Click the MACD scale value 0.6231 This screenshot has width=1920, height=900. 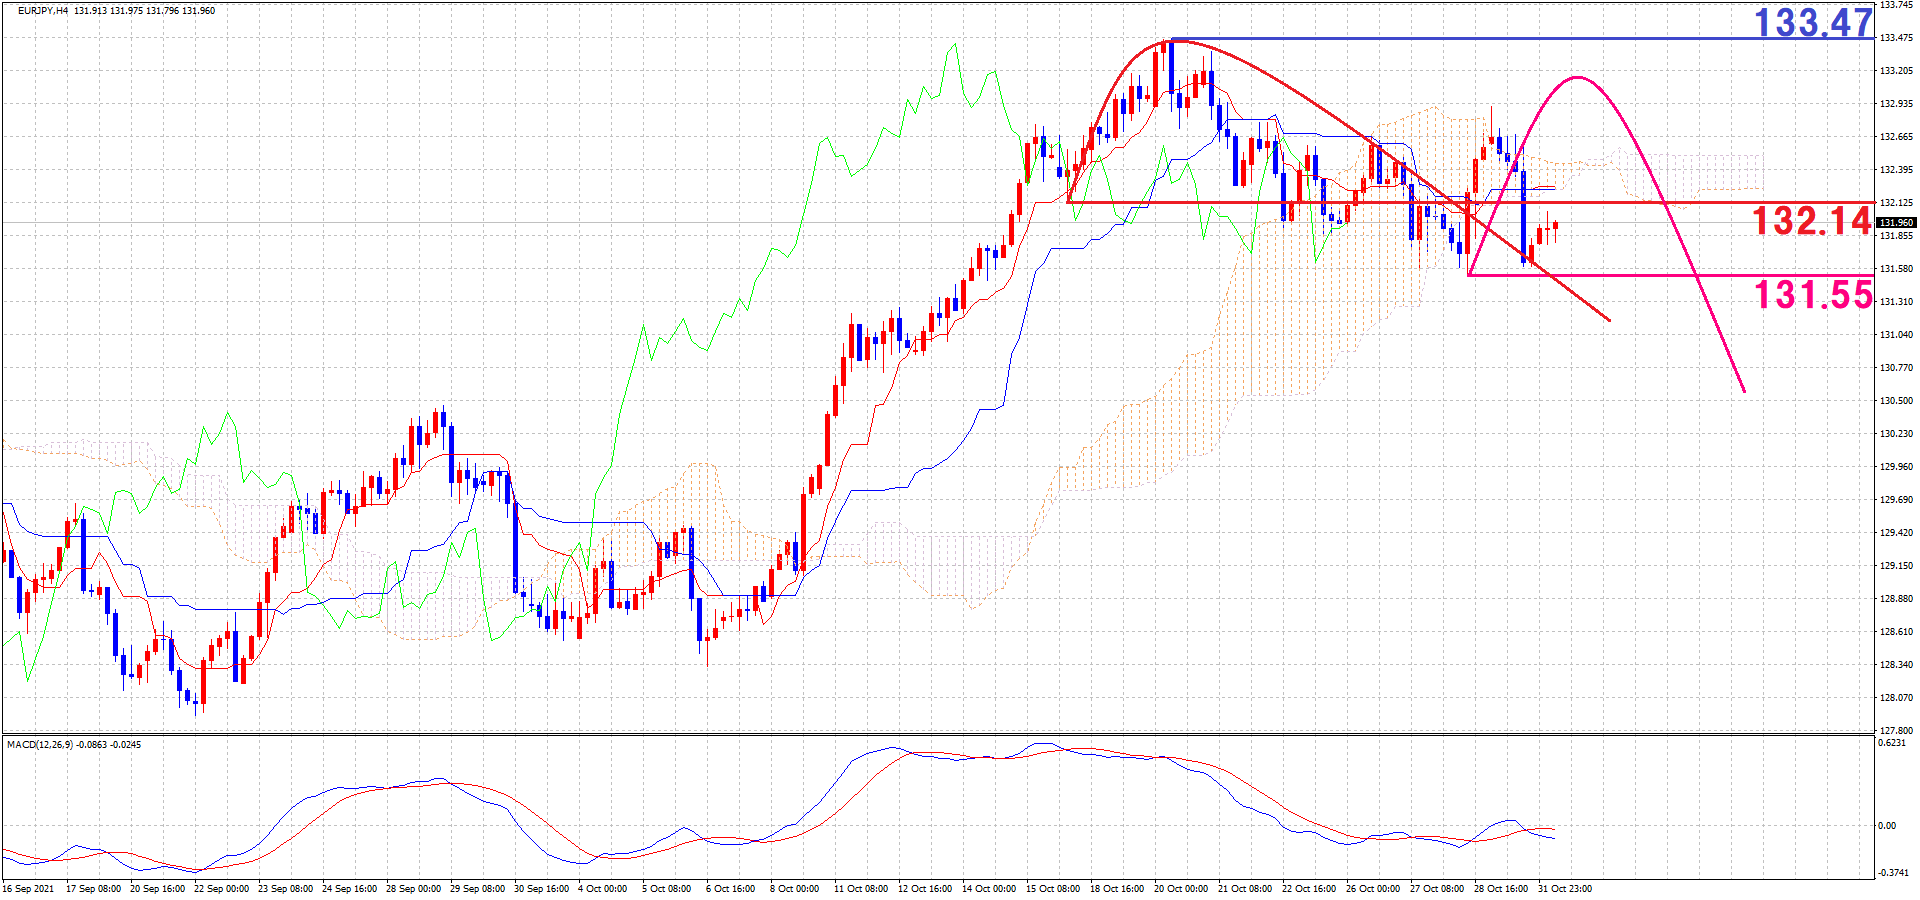(x=1892, y=743)
